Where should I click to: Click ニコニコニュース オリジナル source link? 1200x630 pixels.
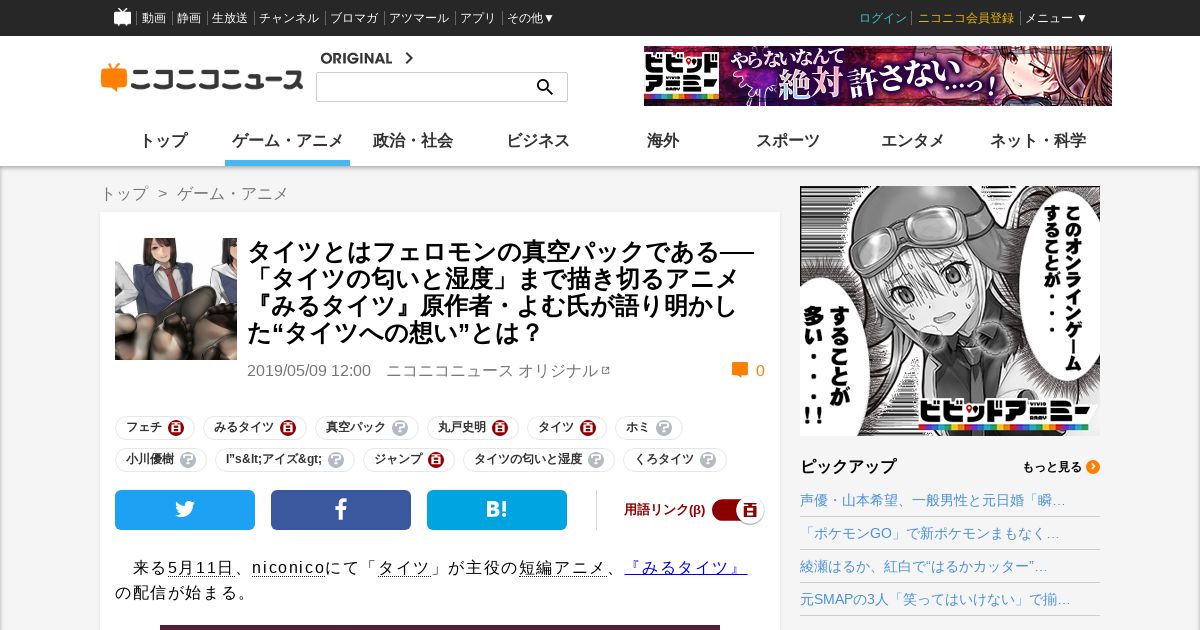pos(492,370)
